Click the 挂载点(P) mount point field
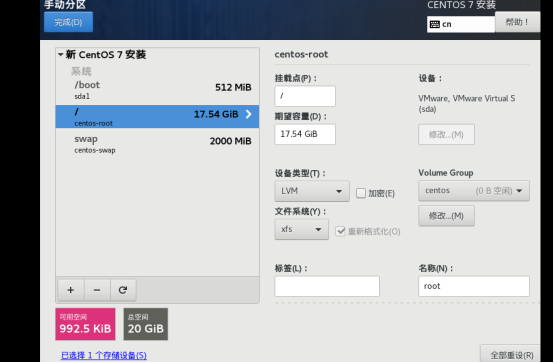Viewport: 554px width, 363px height. (x=305, y=96)
